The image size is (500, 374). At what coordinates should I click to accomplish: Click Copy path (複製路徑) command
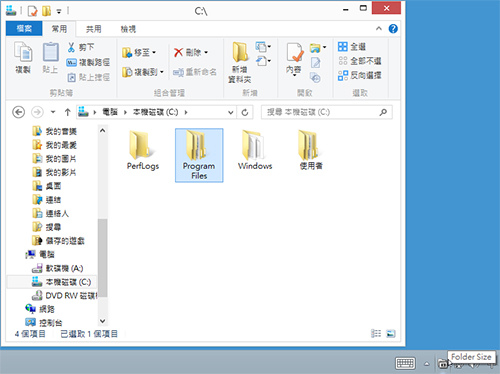pos(88,62)
